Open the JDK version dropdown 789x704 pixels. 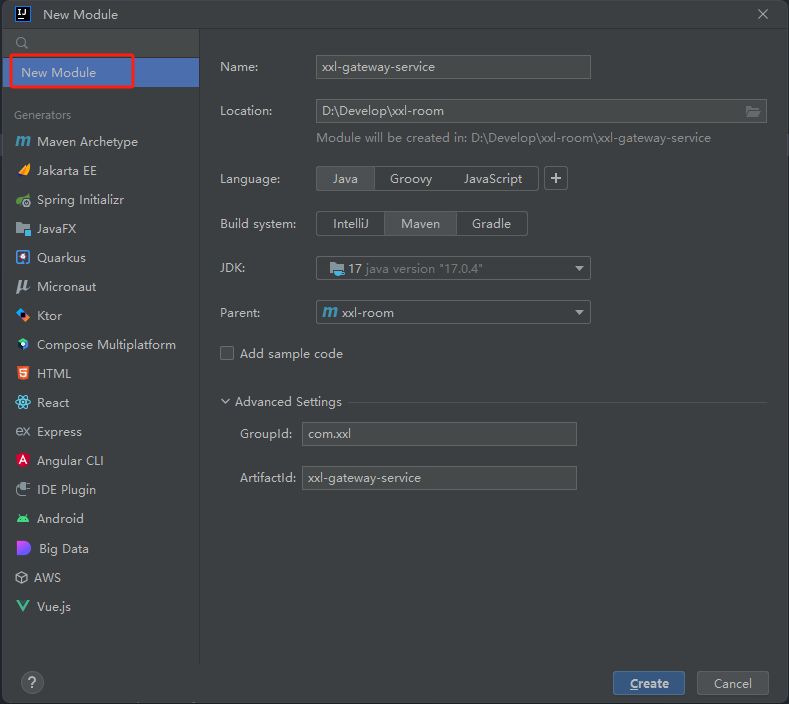[453, 268]
